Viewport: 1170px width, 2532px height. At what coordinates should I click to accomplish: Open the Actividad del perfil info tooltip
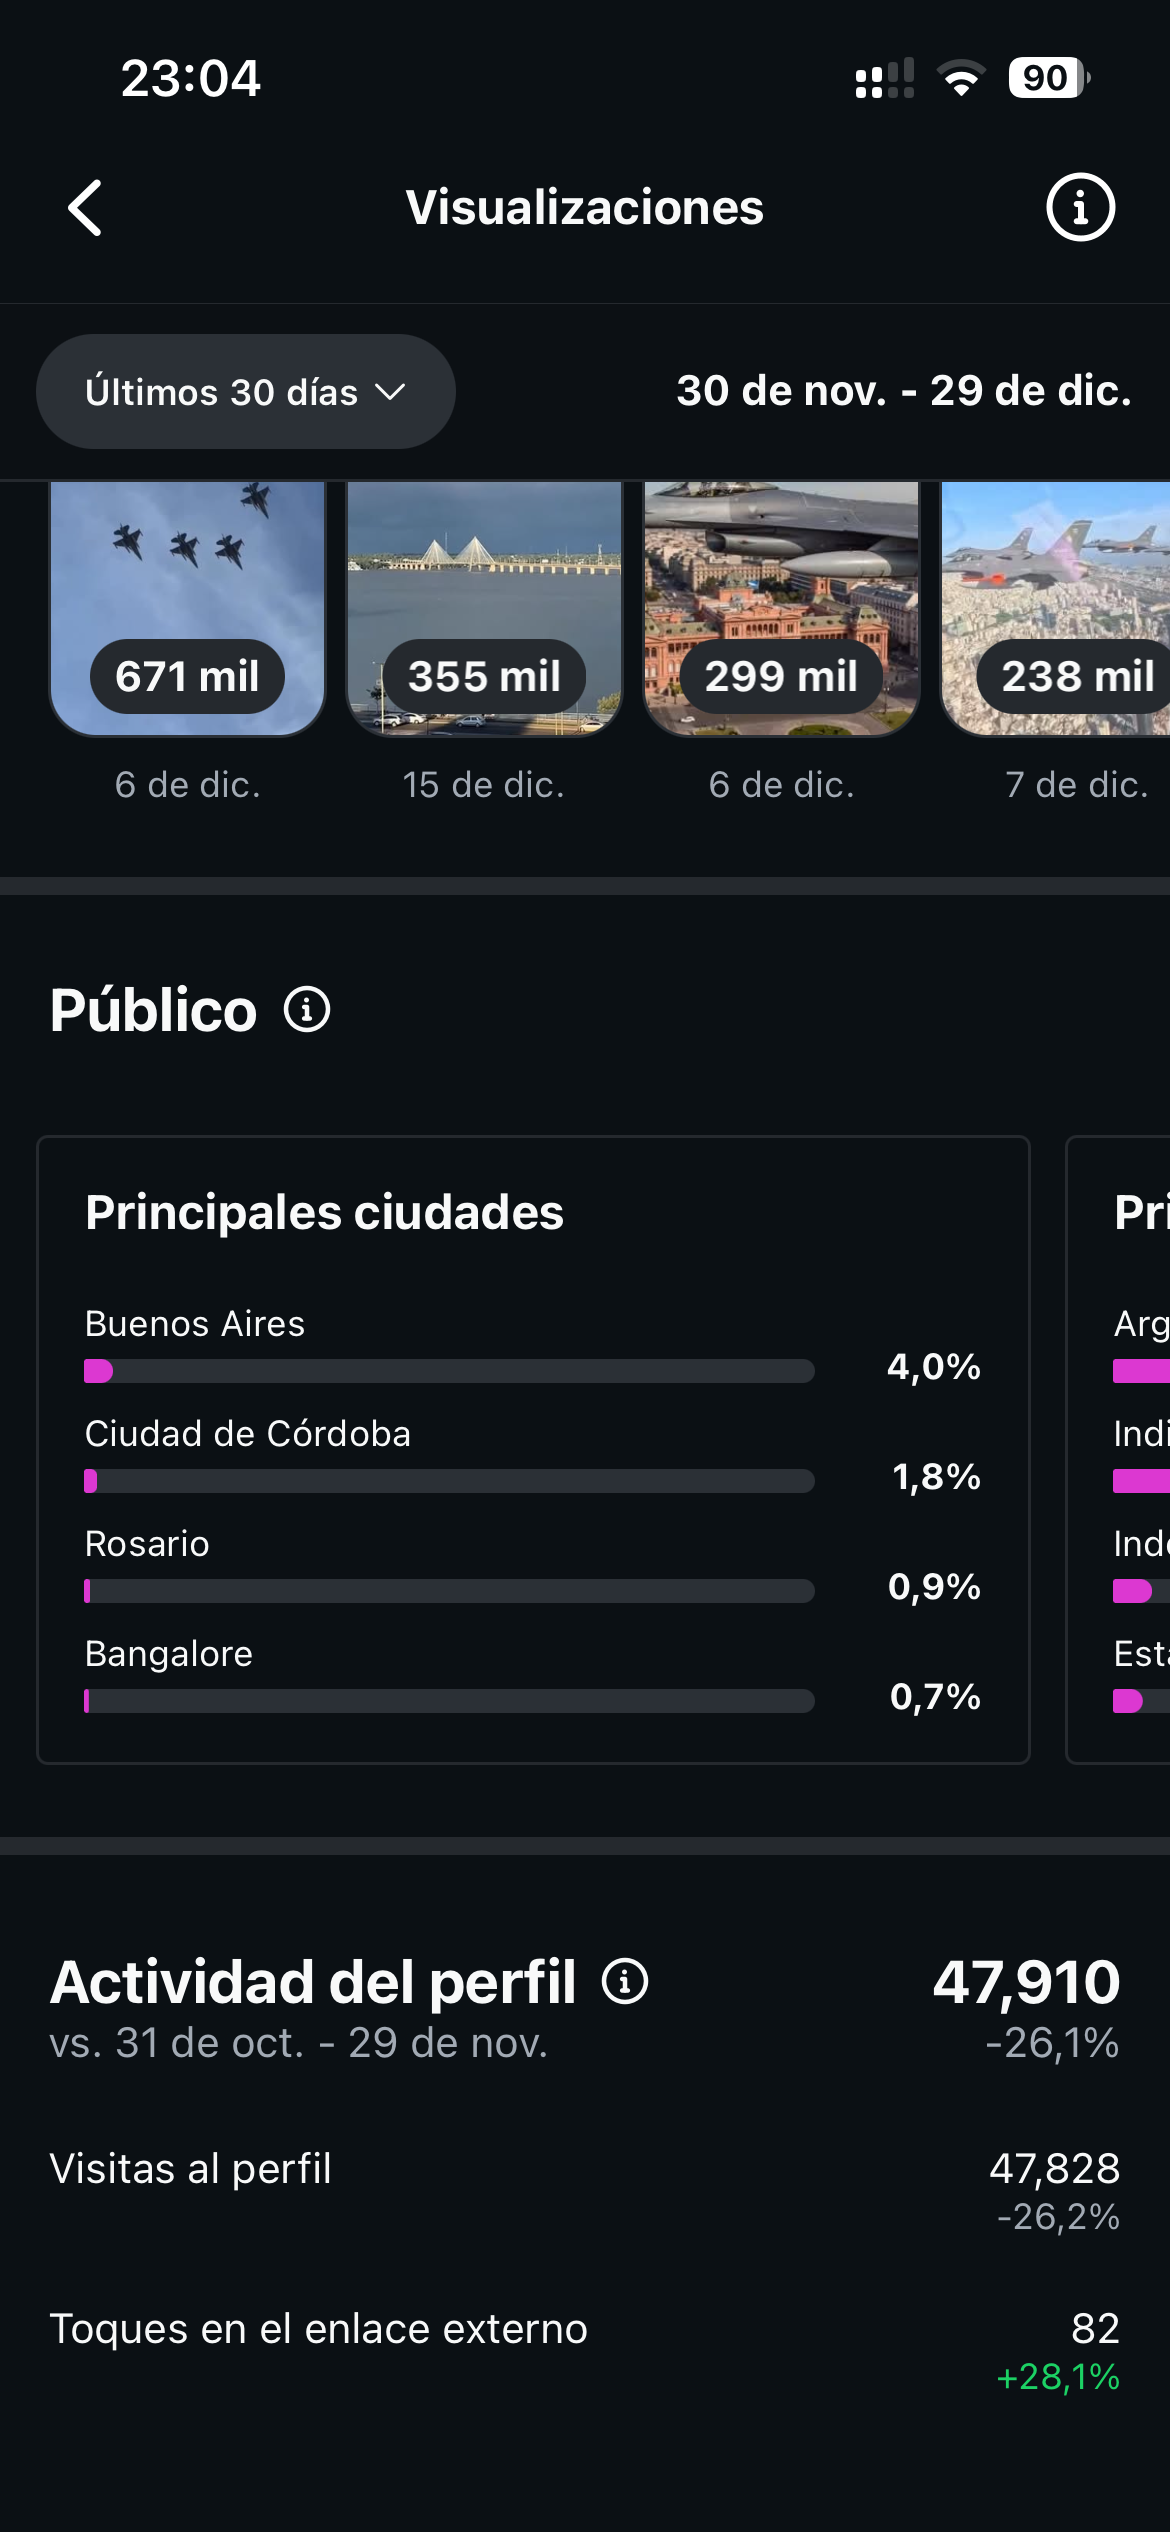627,1983
